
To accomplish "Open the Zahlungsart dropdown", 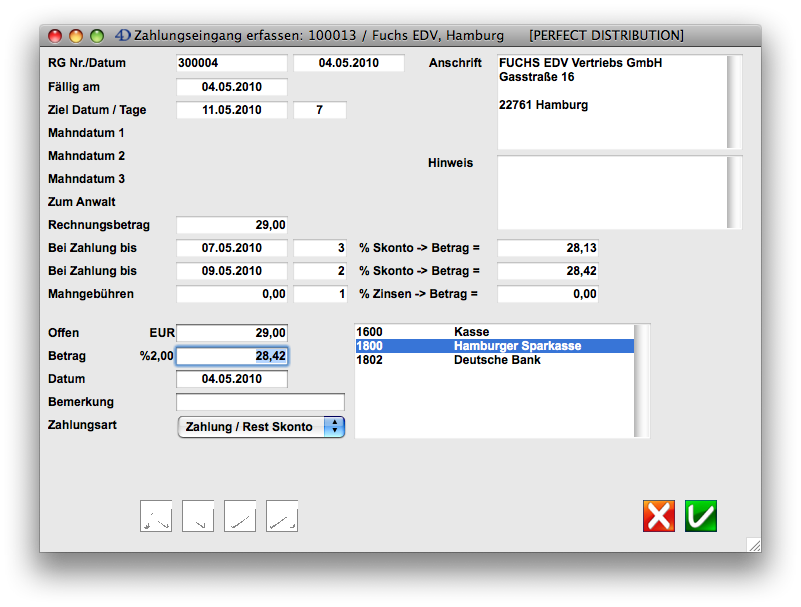I will [261, 427].
